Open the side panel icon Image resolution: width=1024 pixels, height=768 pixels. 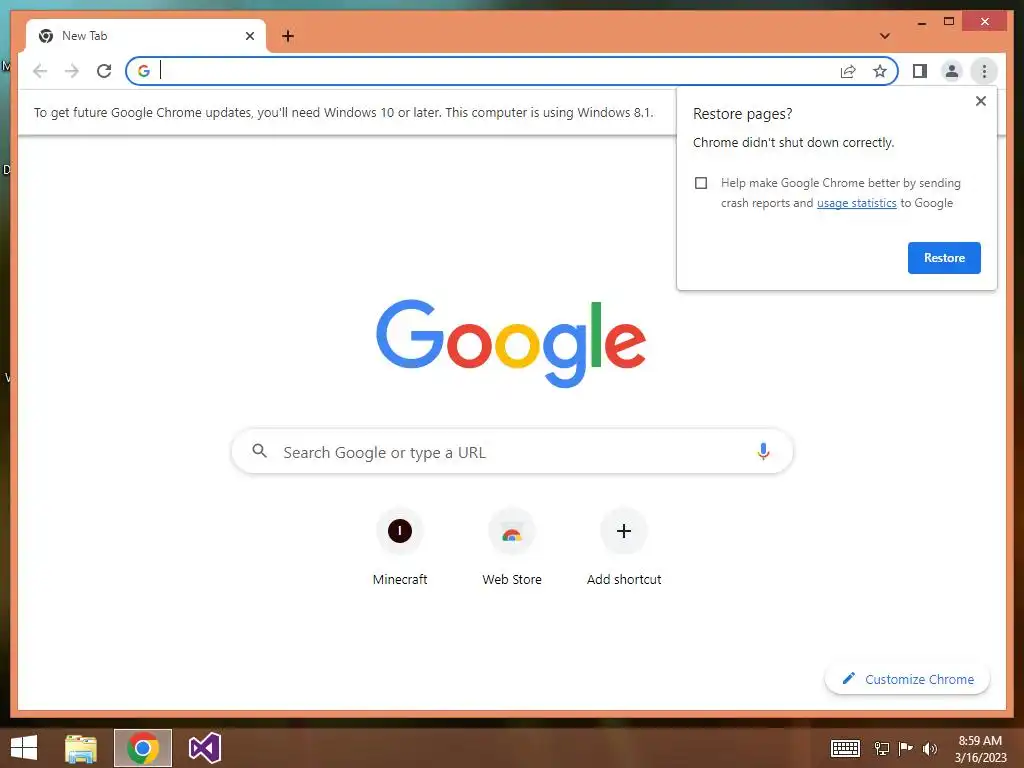tap(920, 71)
